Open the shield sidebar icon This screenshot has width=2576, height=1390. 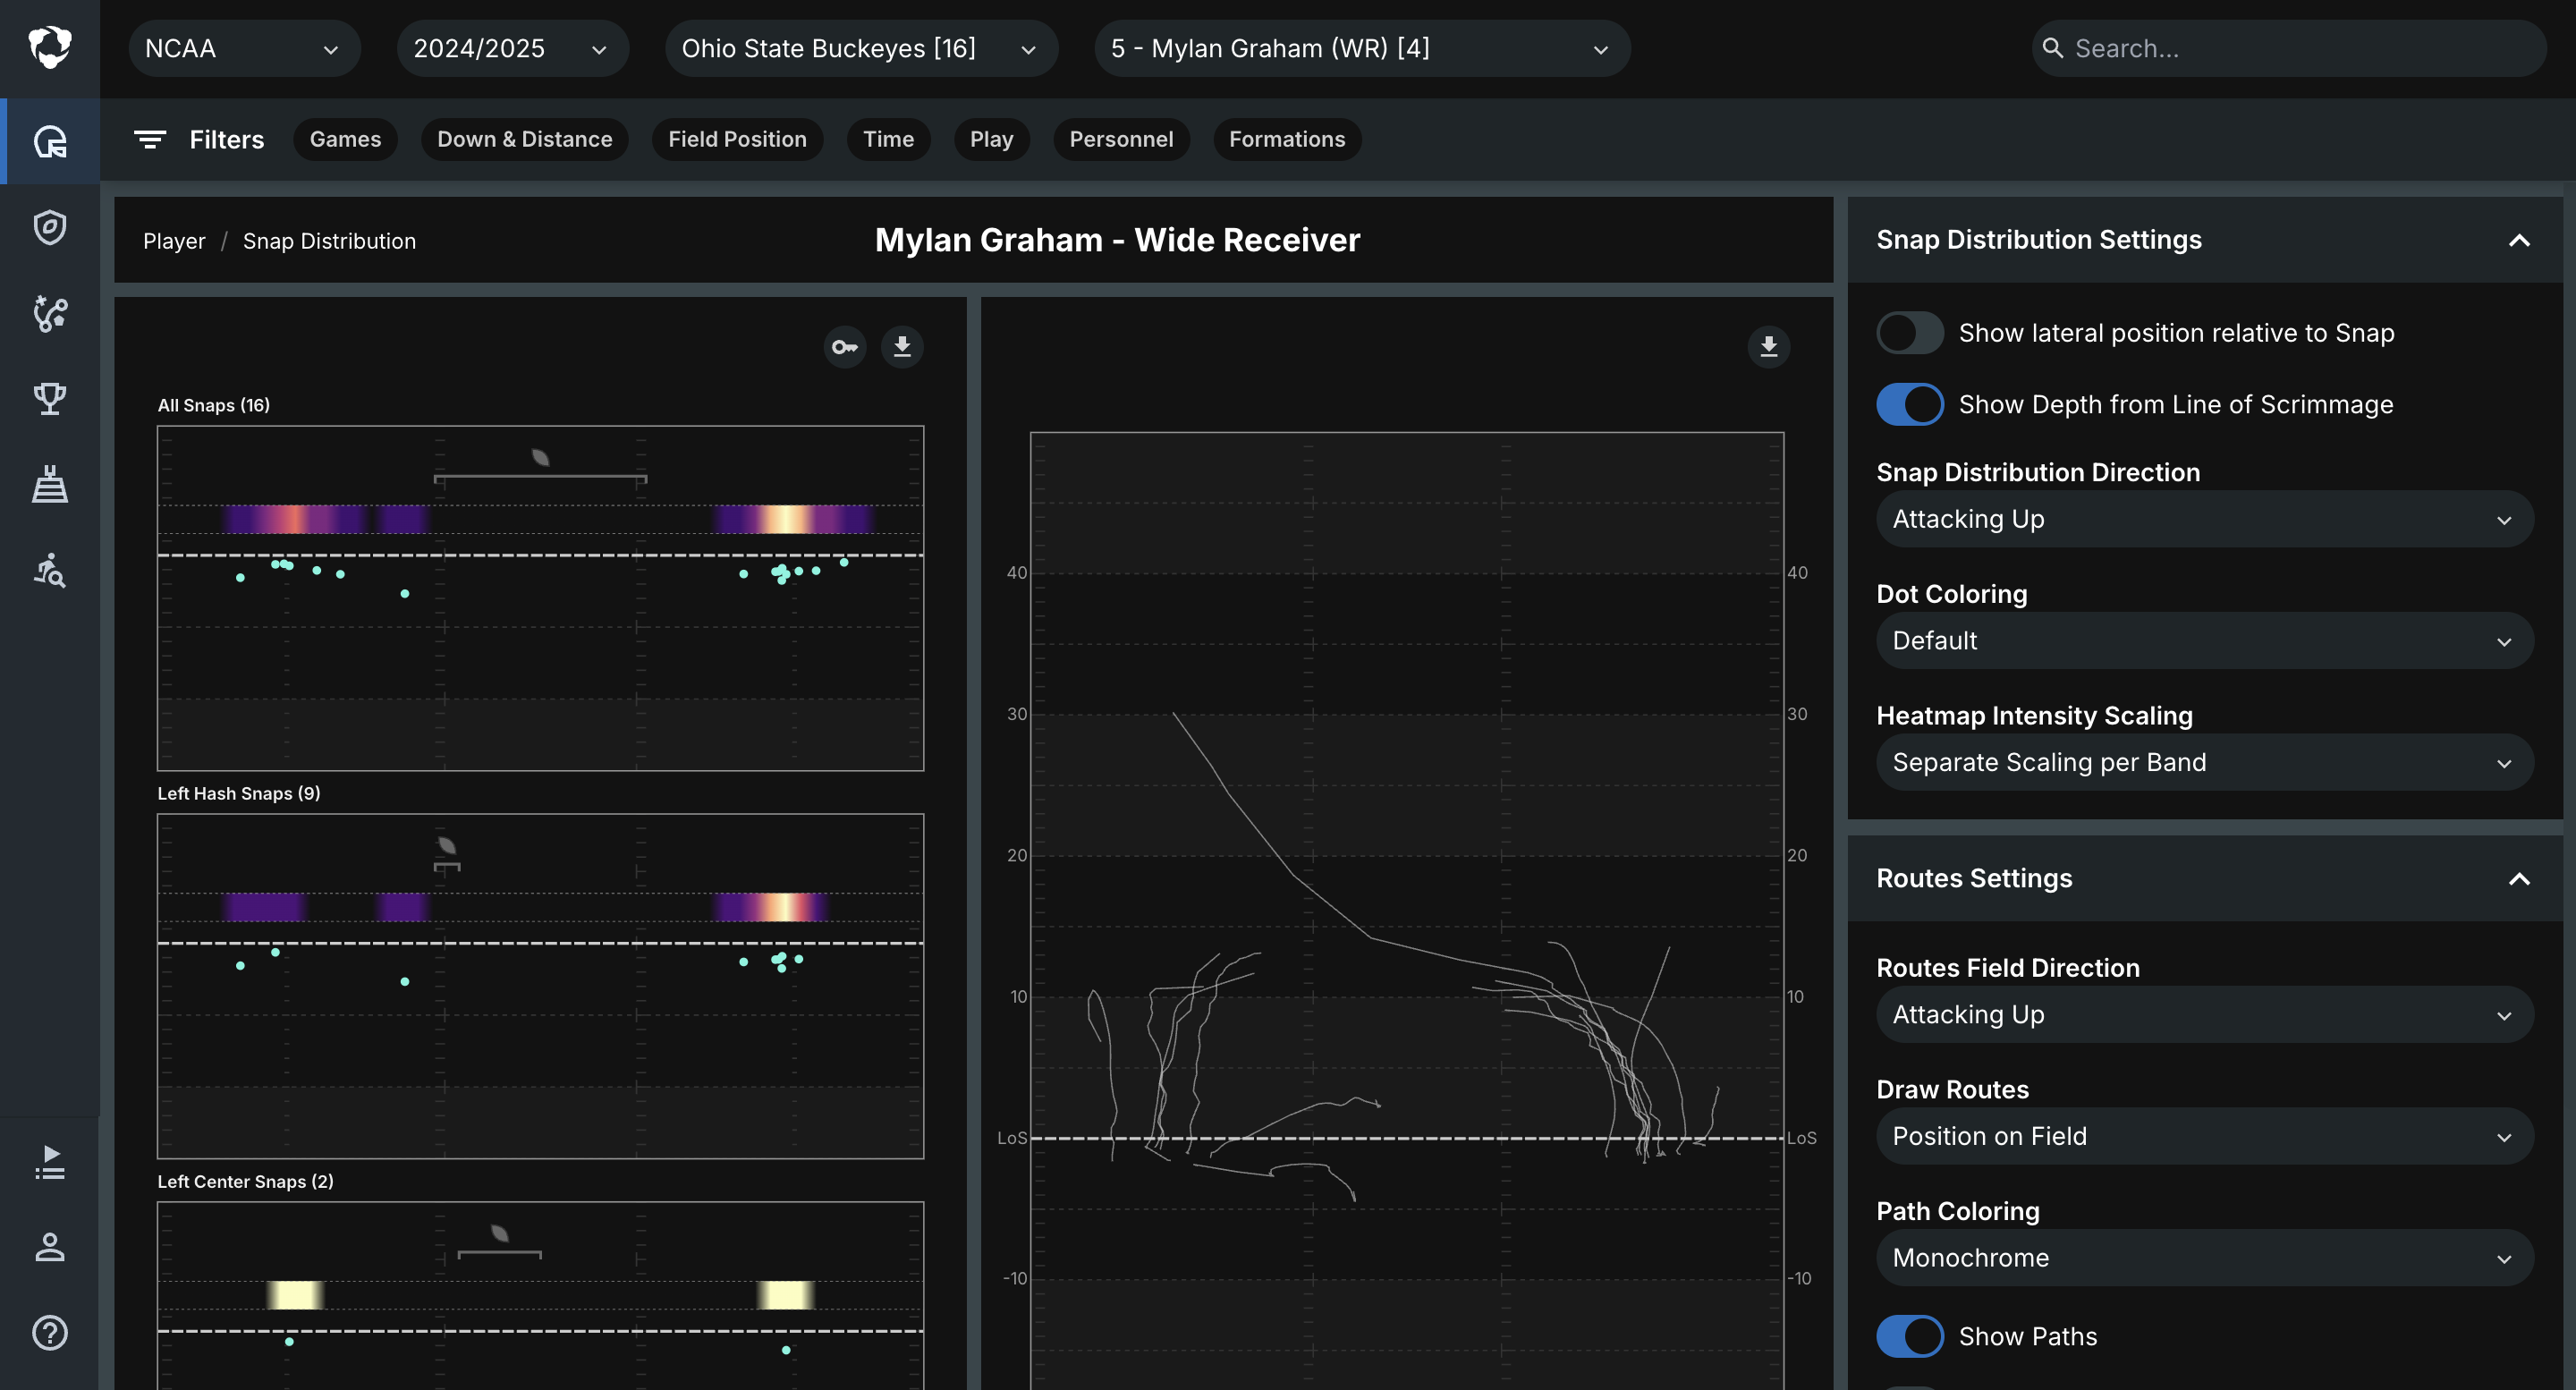[x=50, y=227]
